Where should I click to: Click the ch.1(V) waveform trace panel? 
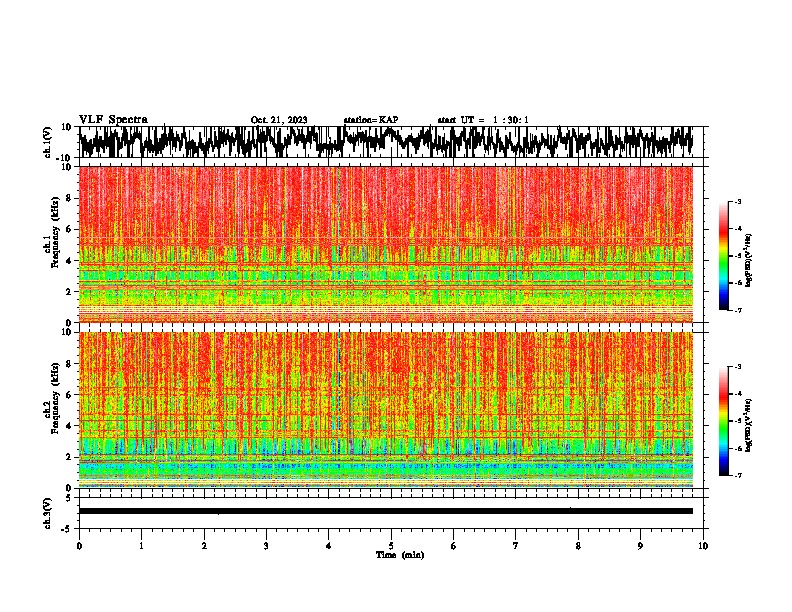386,142
